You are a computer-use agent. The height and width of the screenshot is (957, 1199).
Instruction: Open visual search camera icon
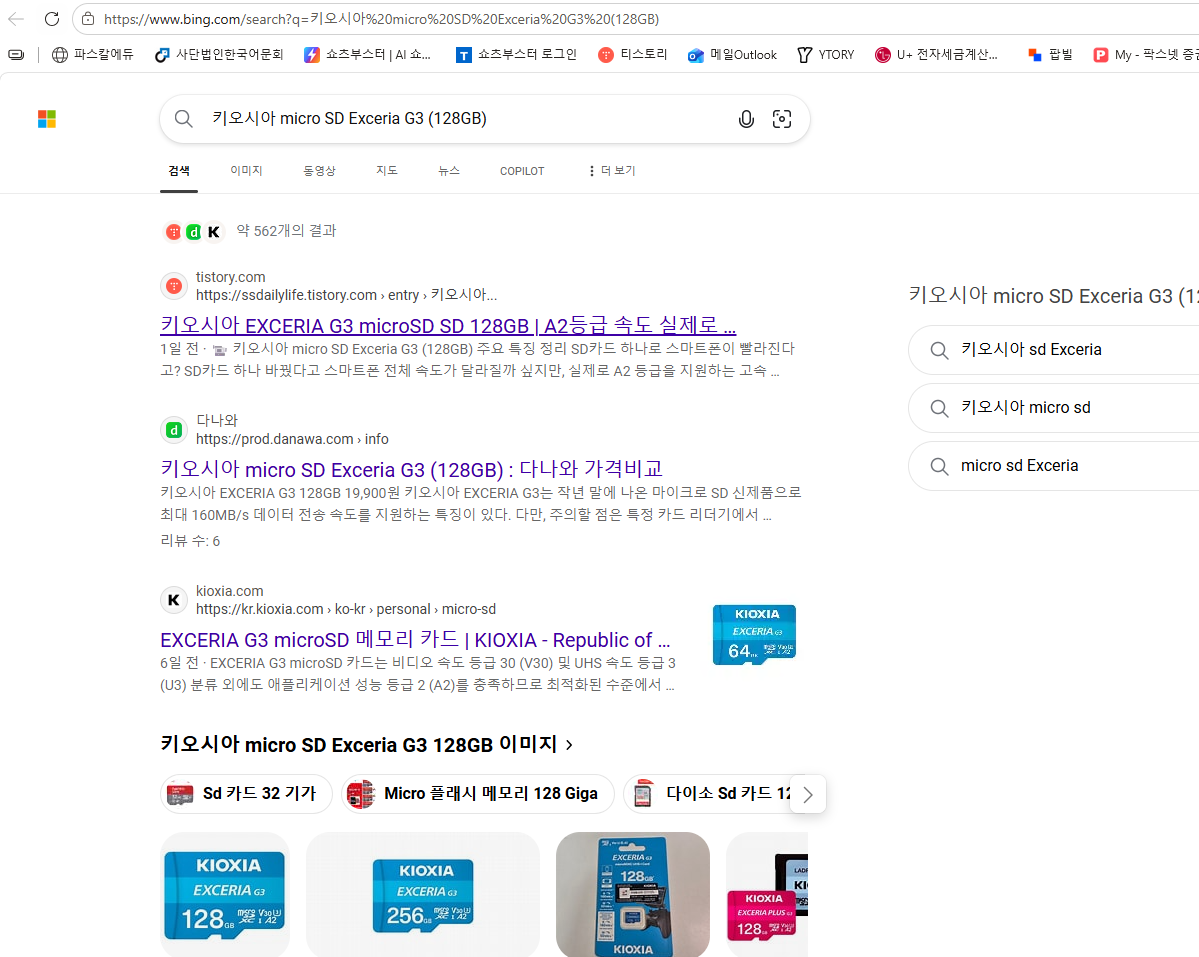coord(781,118)
